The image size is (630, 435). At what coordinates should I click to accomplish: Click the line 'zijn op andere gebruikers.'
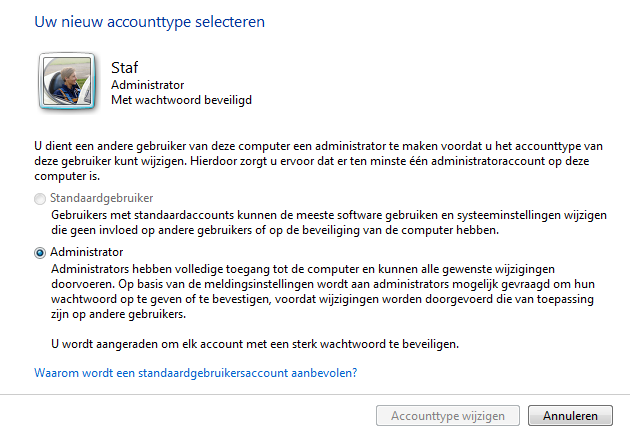119,314
